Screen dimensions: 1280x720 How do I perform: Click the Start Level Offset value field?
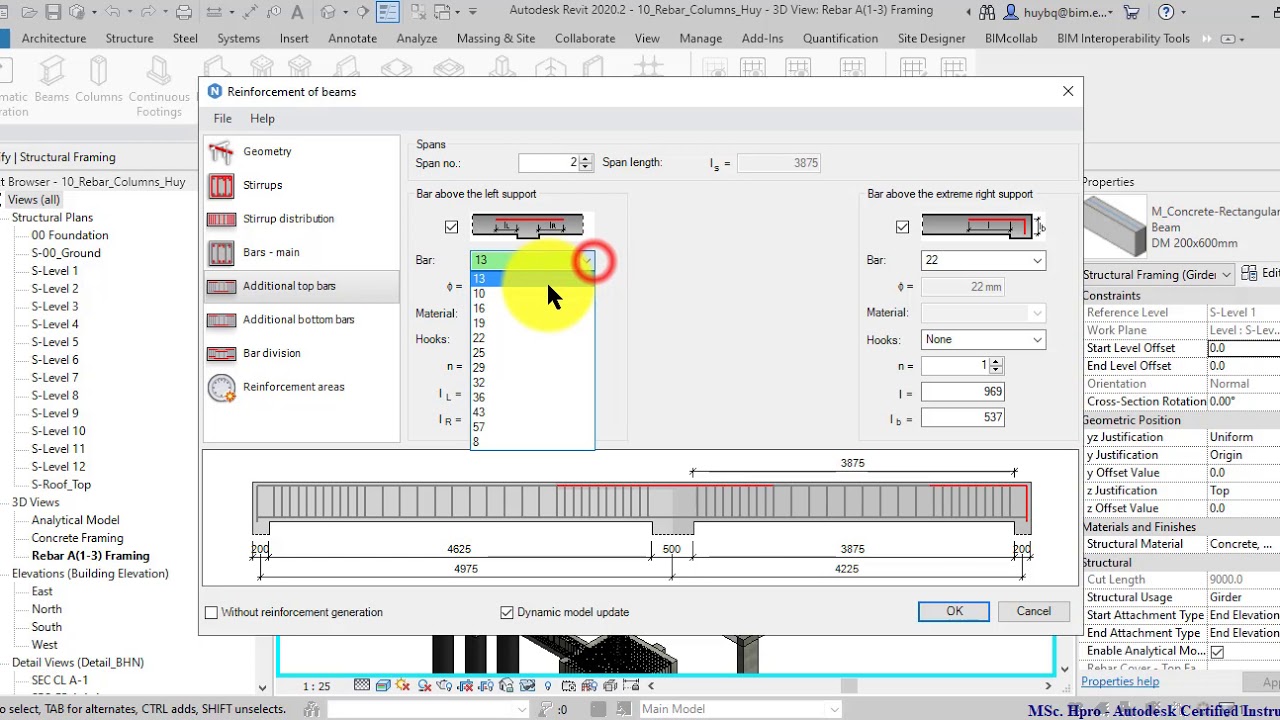tap(1242, 348)
